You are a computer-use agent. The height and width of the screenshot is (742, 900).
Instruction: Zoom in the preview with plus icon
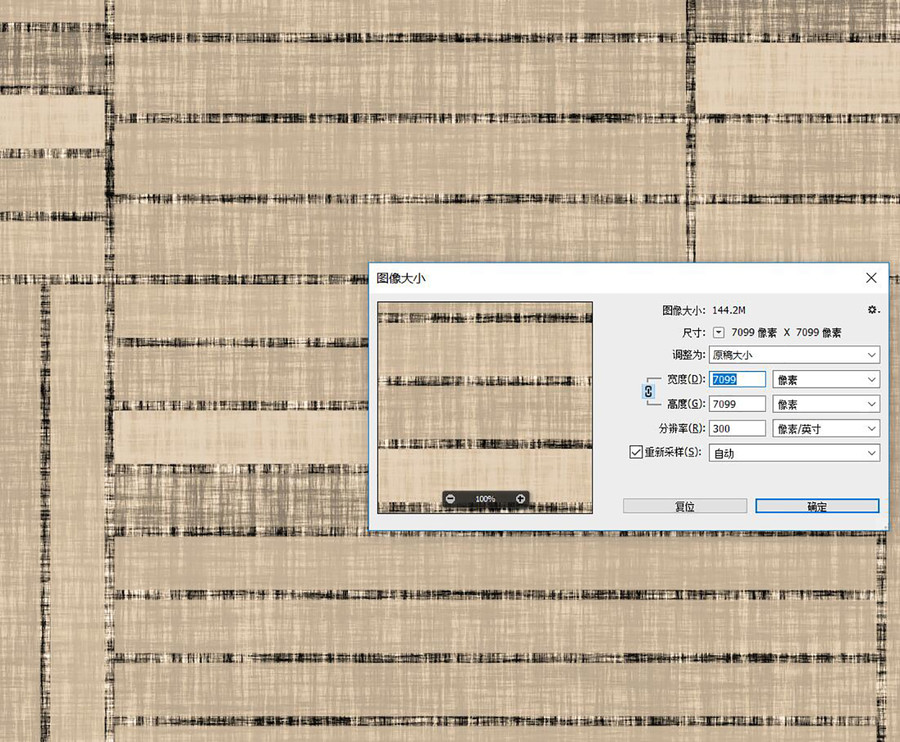click(x=520, y=499)
